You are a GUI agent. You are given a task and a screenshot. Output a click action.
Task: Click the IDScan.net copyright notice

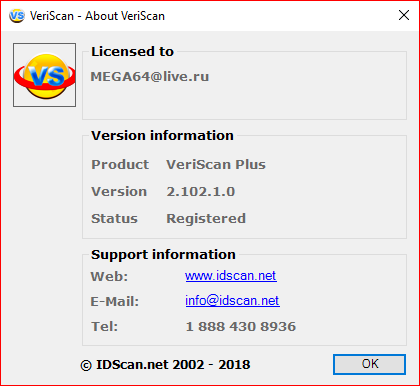[165, 365]
